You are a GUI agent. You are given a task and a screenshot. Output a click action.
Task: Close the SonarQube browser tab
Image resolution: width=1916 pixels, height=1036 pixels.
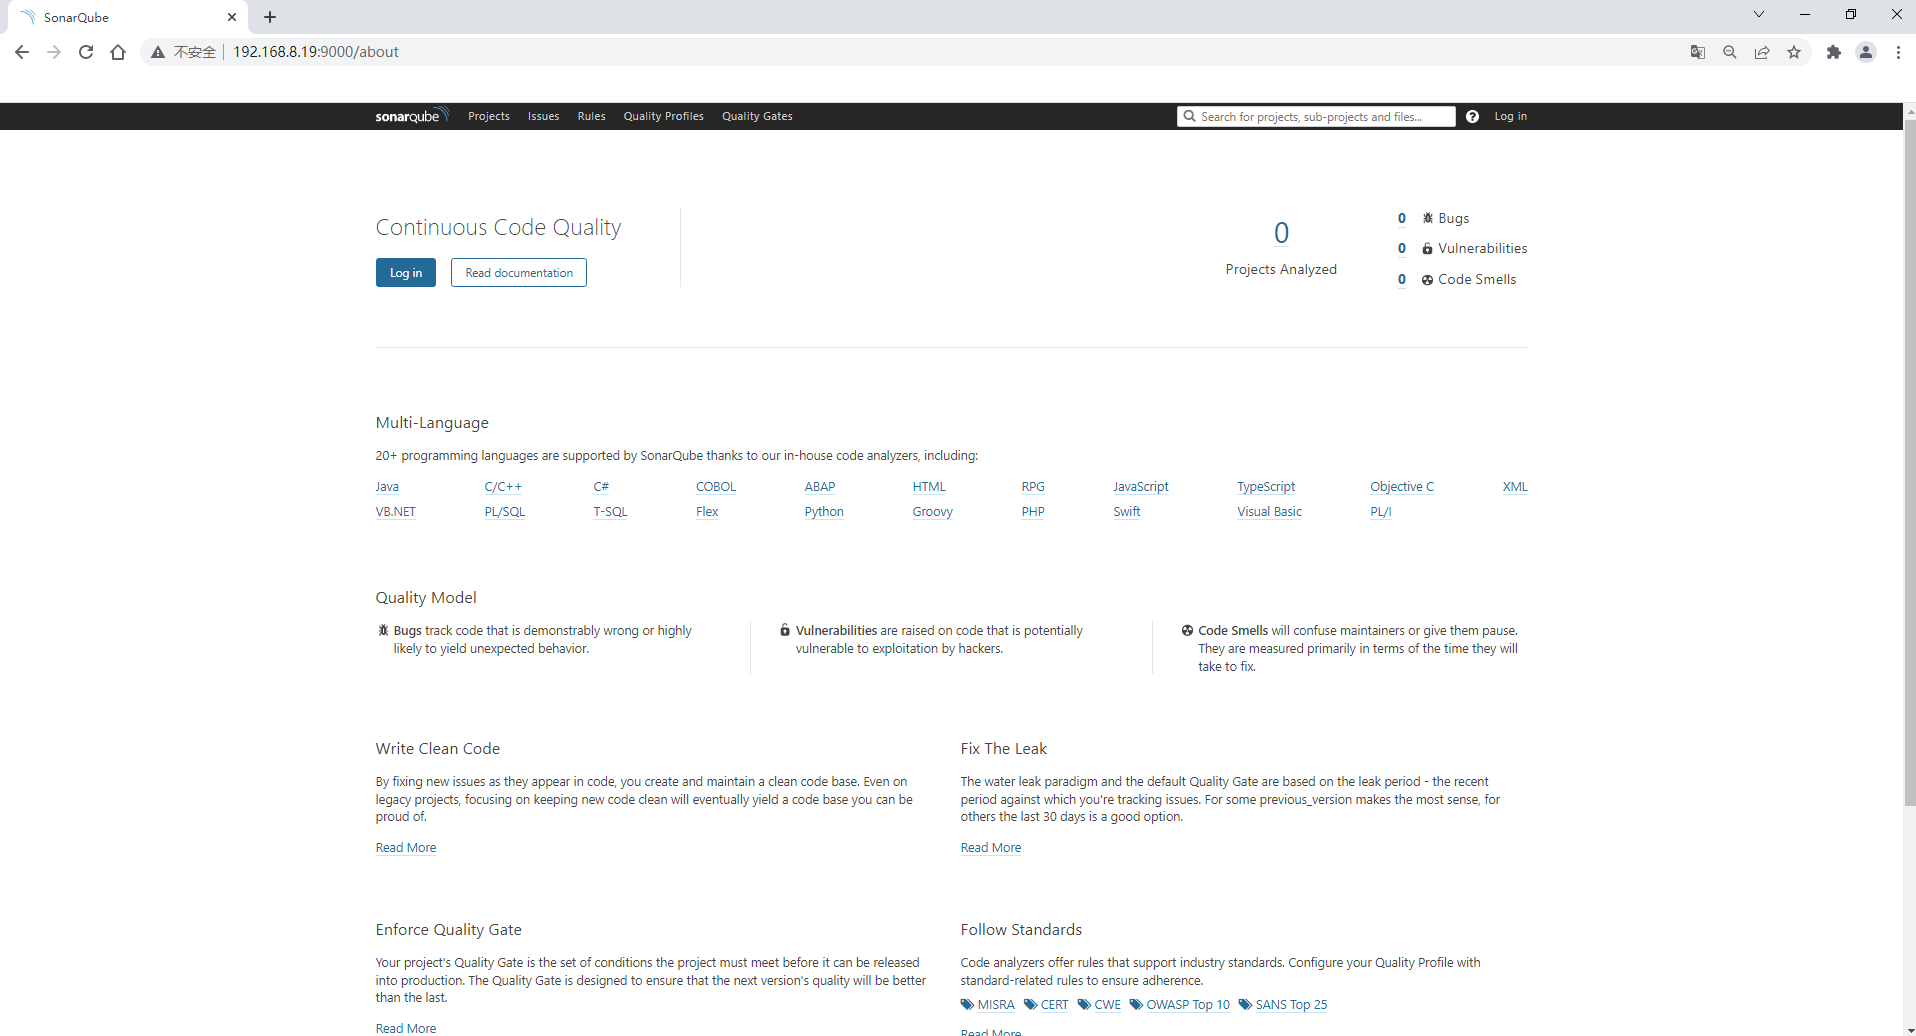pos(232,17)
